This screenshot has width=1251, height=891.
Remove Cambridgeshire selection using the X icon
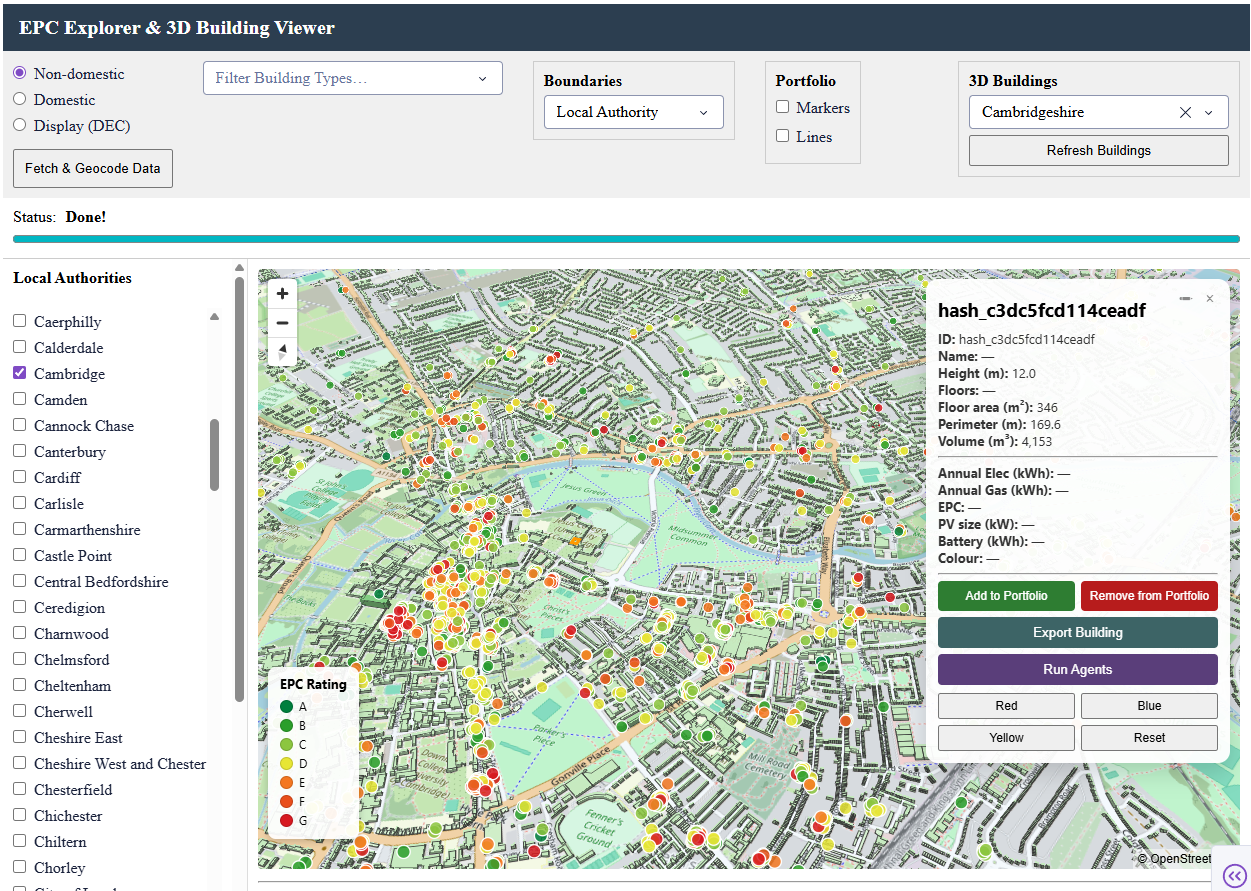[1185, 112]
